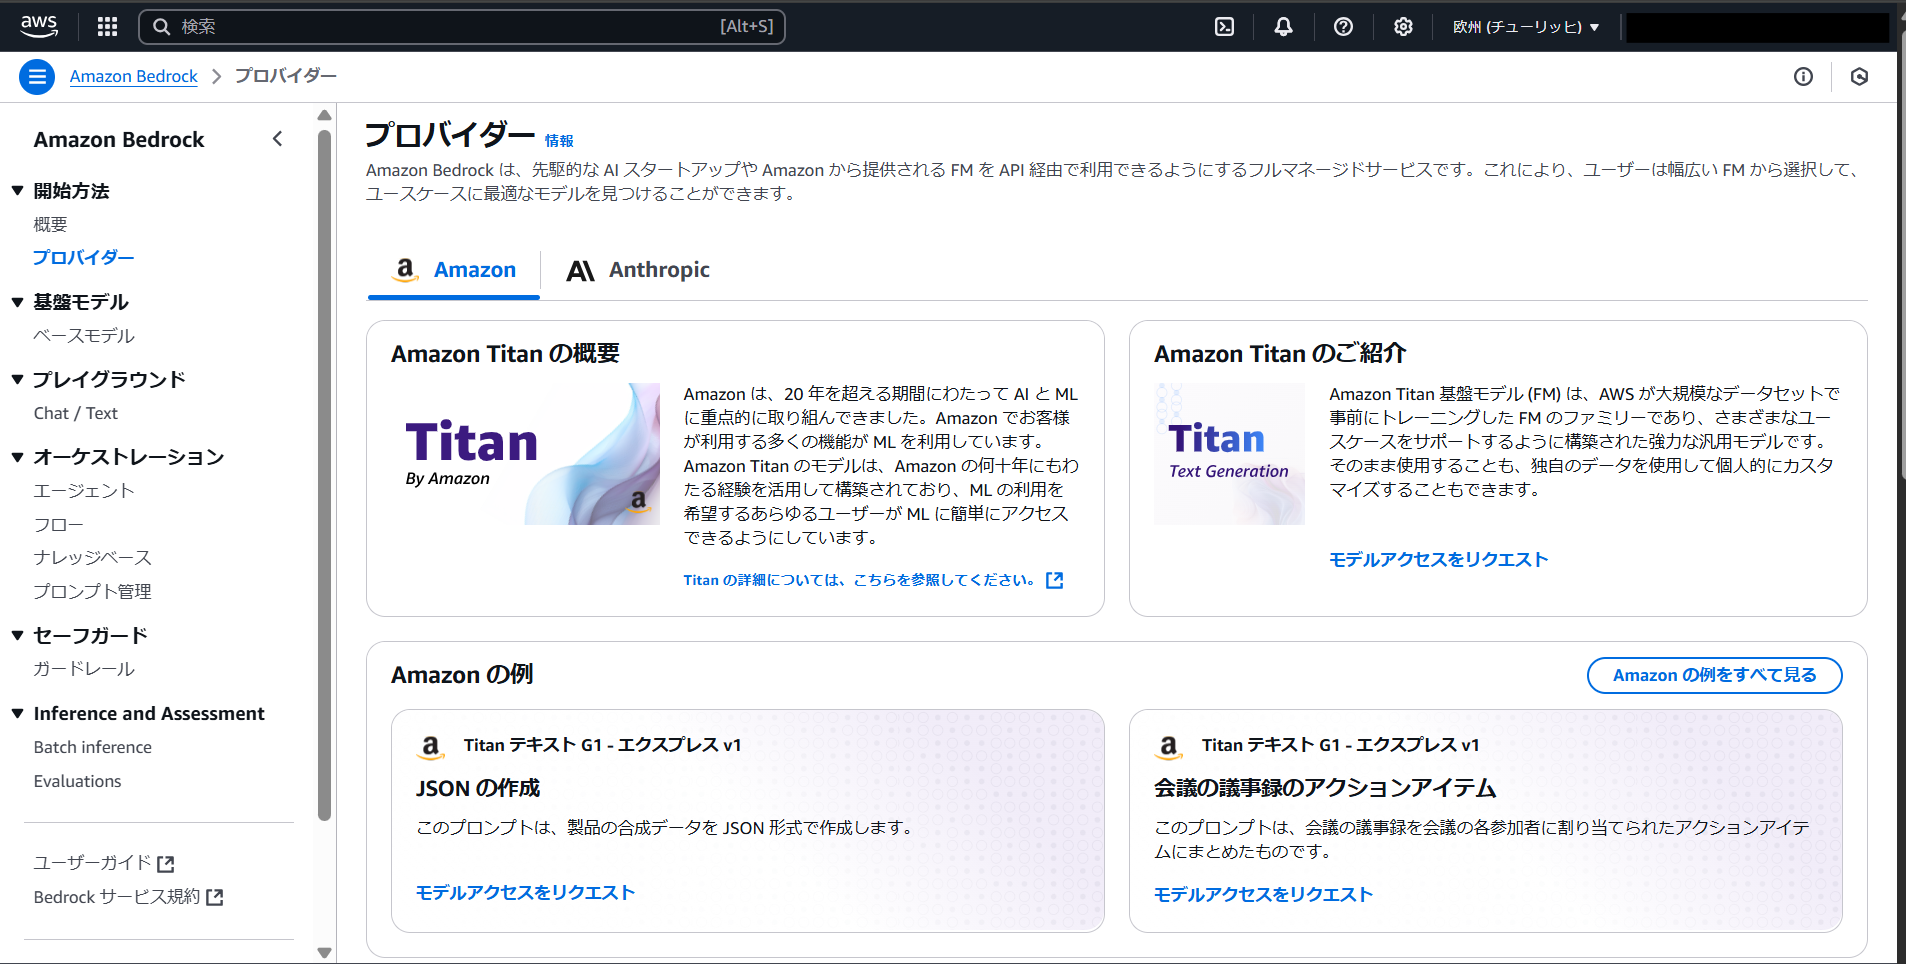Focus the 検索 search field

pyautogui.click(x=462, y=27)
